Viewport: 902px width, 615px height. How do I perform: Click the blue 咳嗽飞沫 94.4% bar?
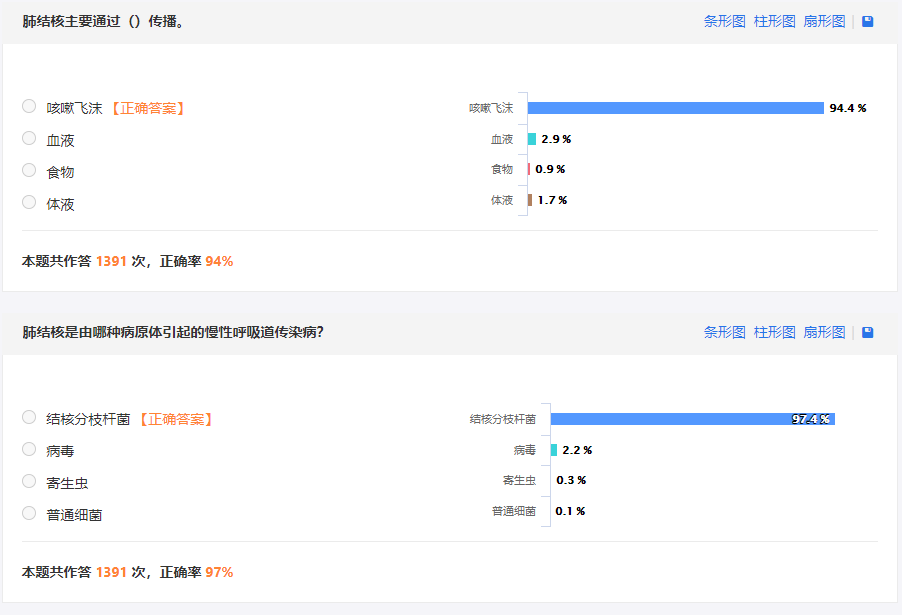pyautogui.click(x=675, y=108)
